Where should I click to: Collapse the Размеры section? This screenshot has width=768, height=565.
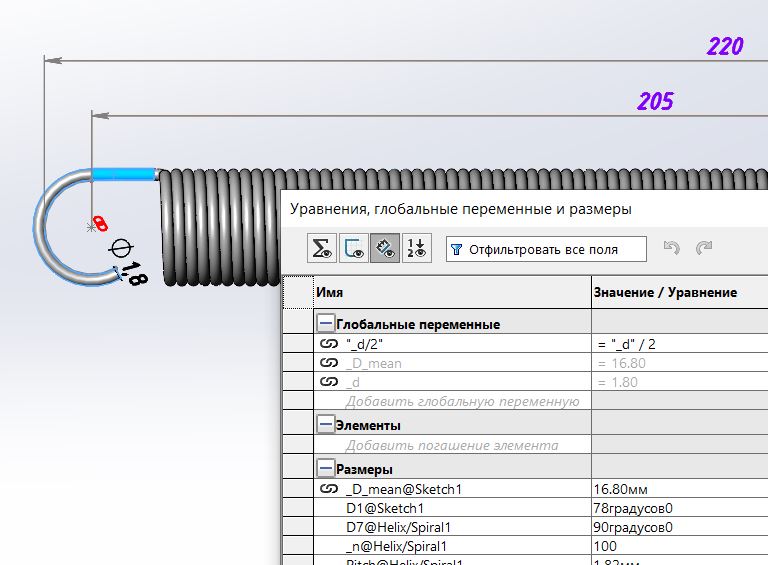point(325,469)
